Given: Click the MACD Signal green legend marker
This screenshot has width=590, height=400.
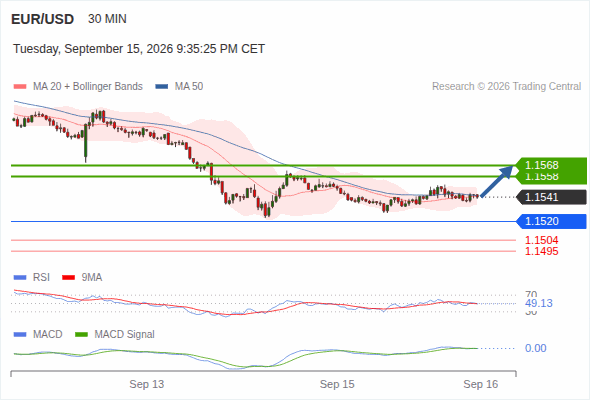Looking at the screenshot, I should 81,335.
